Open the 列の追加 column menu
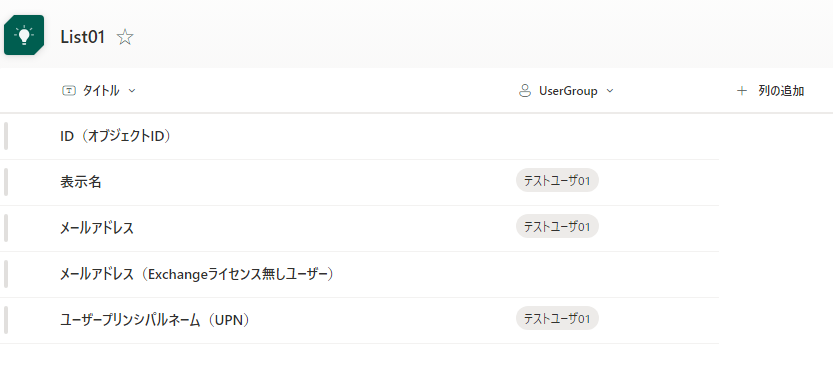Viewport: 833px width, 387px height. coord(770,91)
